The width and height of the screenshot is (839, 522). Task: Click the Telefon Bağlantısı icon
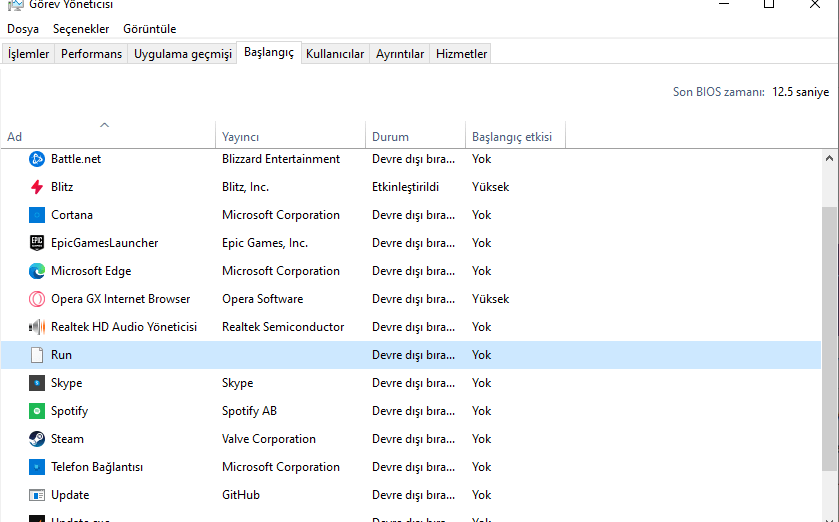(x=36, y=467)
